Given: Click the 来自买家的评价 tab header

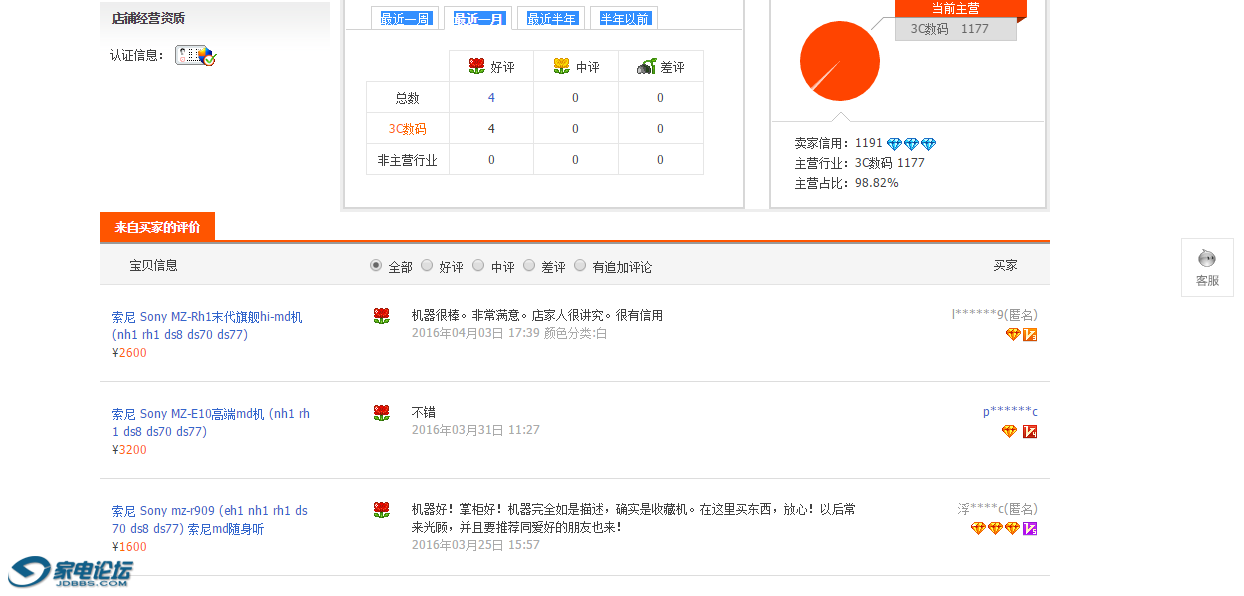Looking at the screenshot, I should [x=157, y=227].
